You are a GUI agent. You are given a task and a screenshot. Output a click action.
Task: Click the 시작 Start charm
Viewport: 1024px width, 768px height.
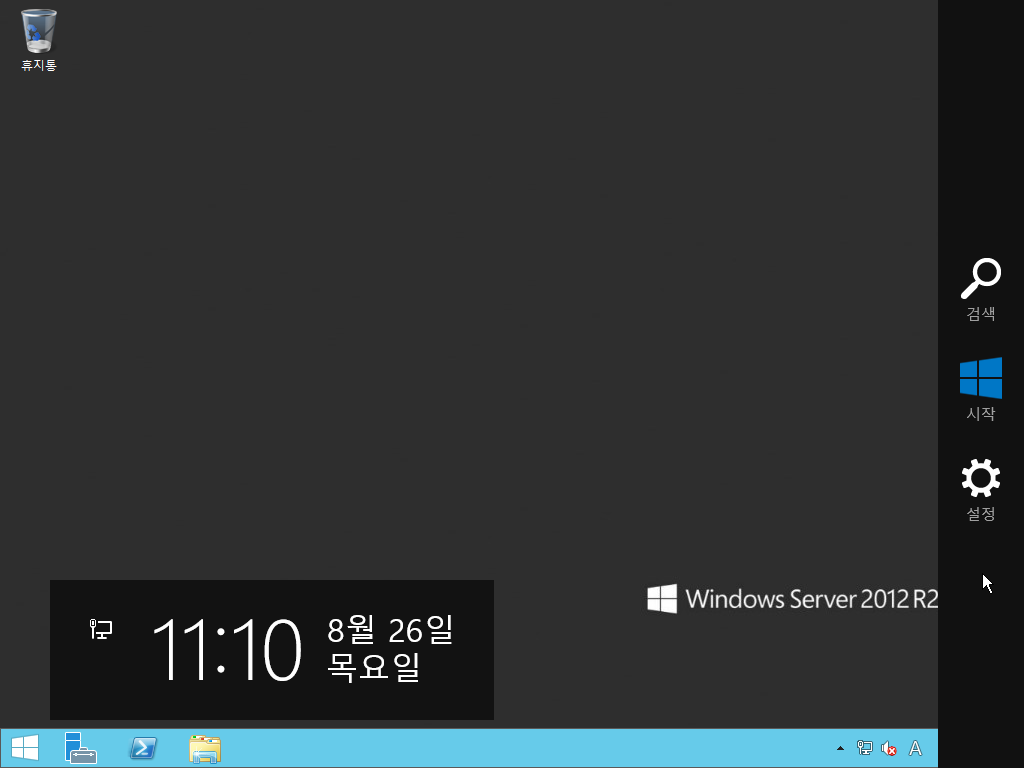(x=980, y=389)
